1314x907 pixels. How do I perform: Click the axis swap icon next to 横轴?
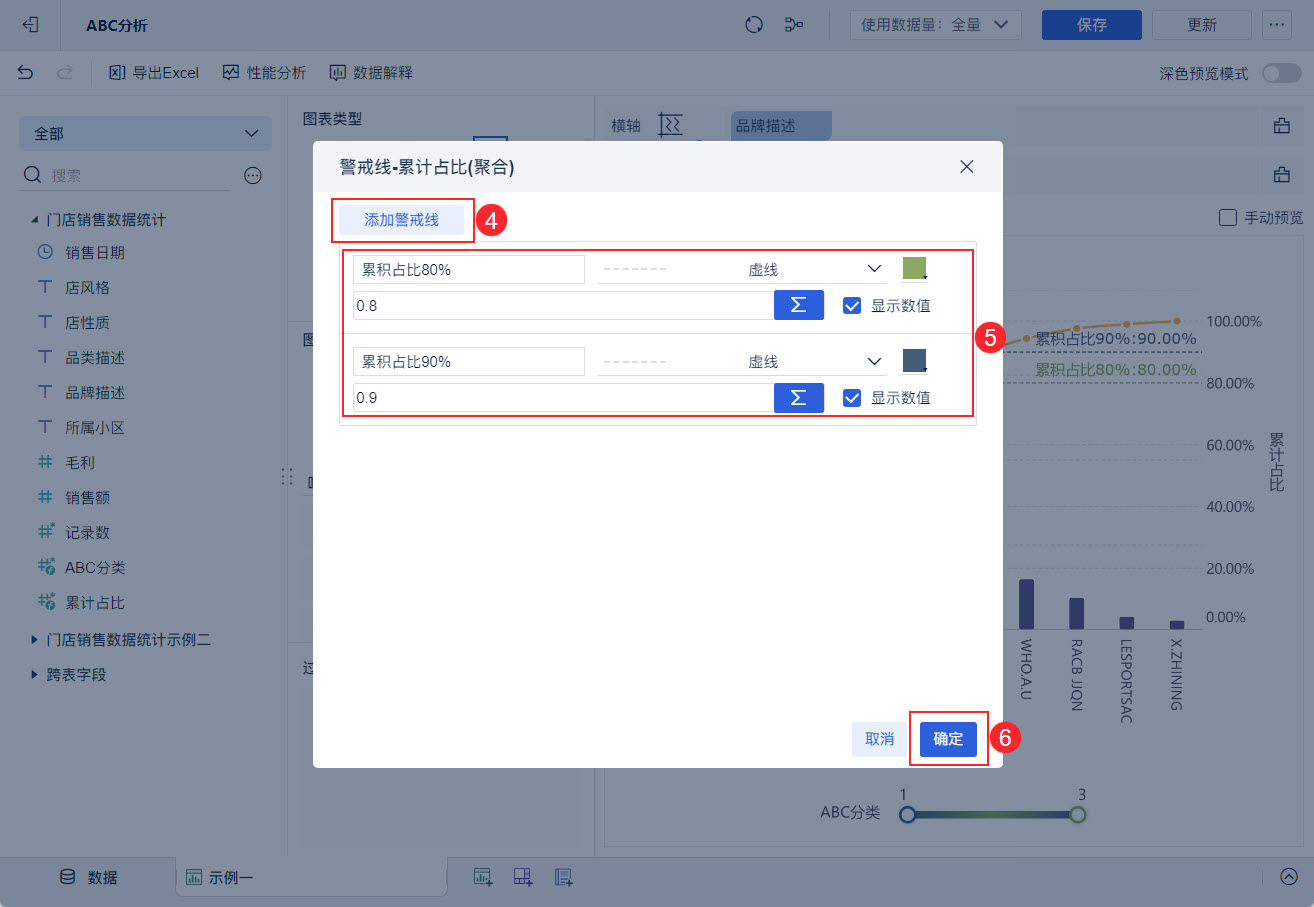(670, 125)
